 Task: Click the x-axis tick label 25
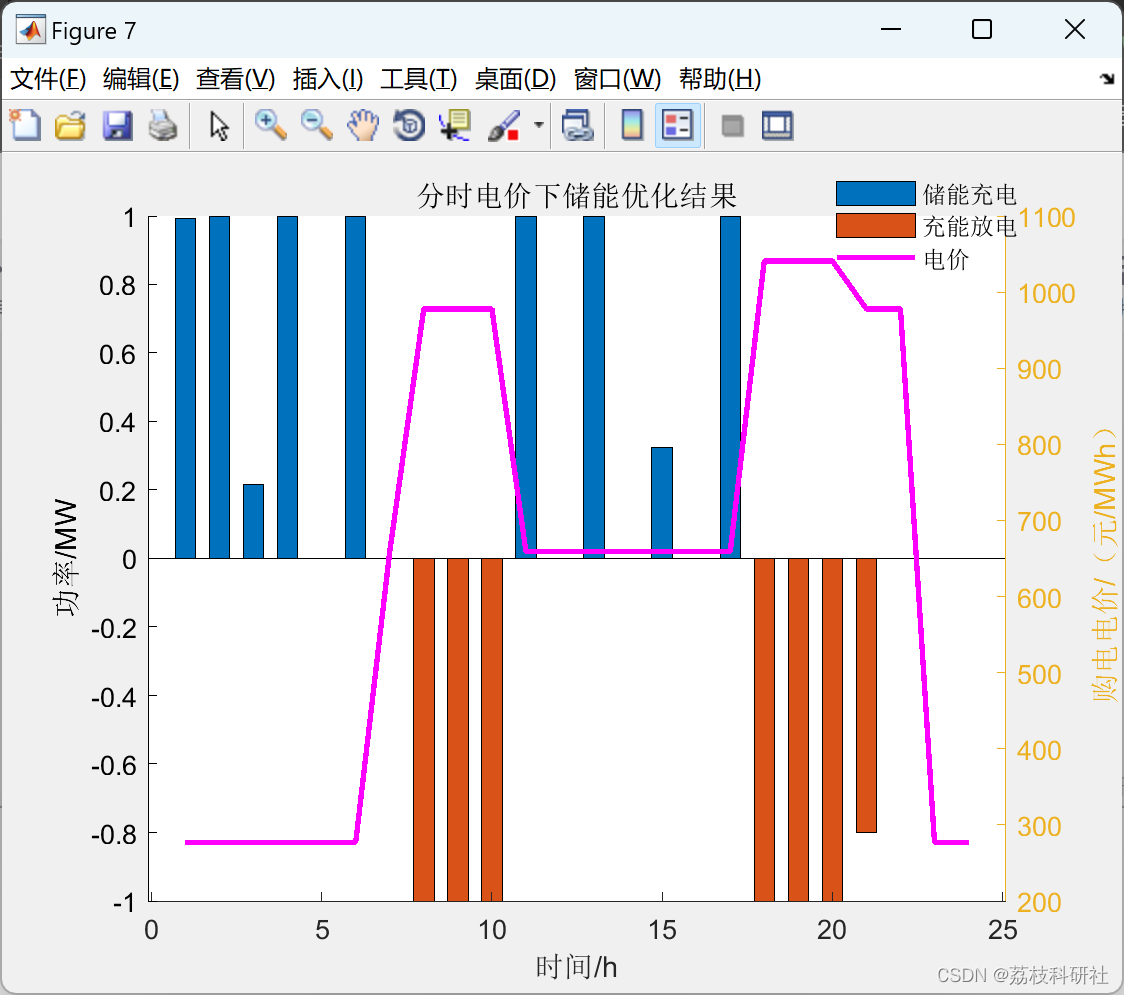1002,930
